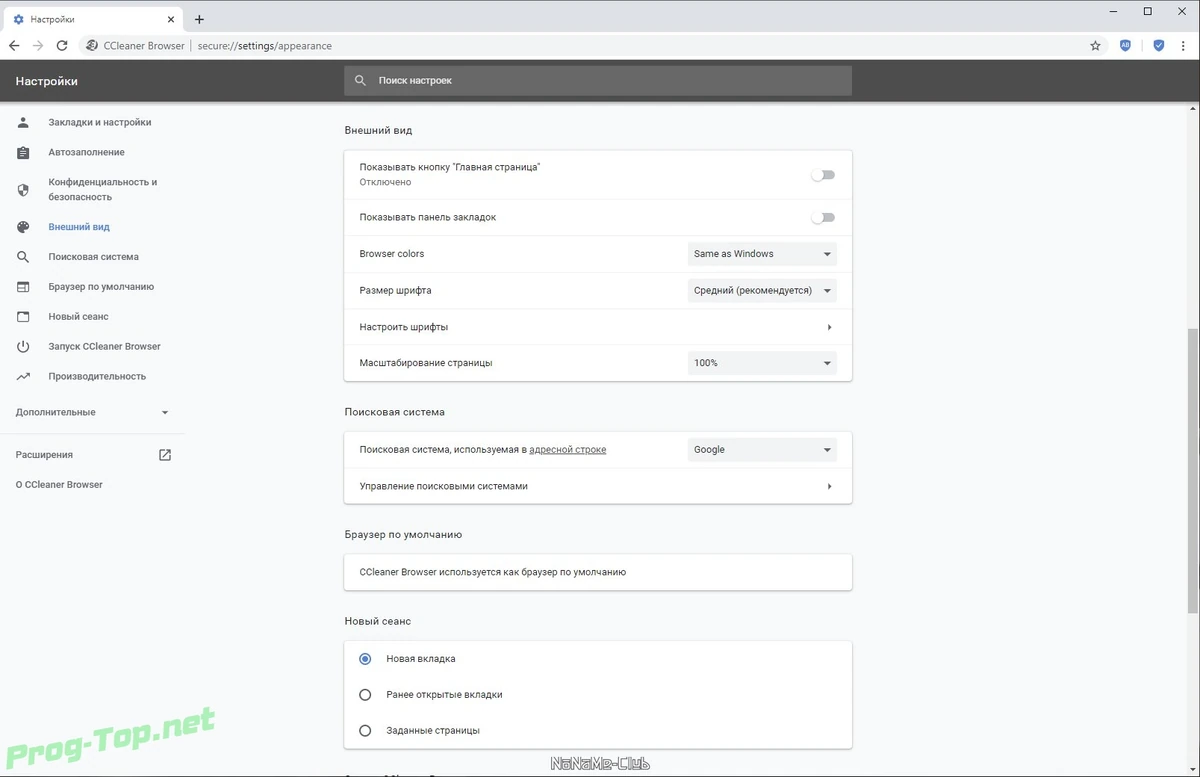Screen dimensions: 1200x777
Task: Click the external link icon beside Расширения
Action: click(165, 455)
